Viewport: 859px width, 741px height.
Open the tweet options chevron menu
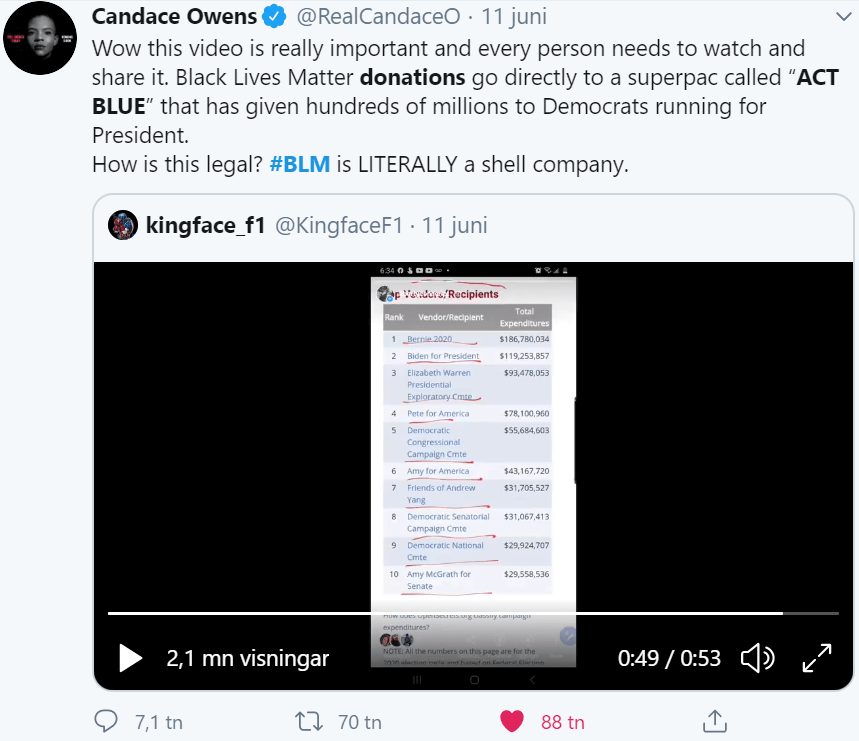pos(844,16)
